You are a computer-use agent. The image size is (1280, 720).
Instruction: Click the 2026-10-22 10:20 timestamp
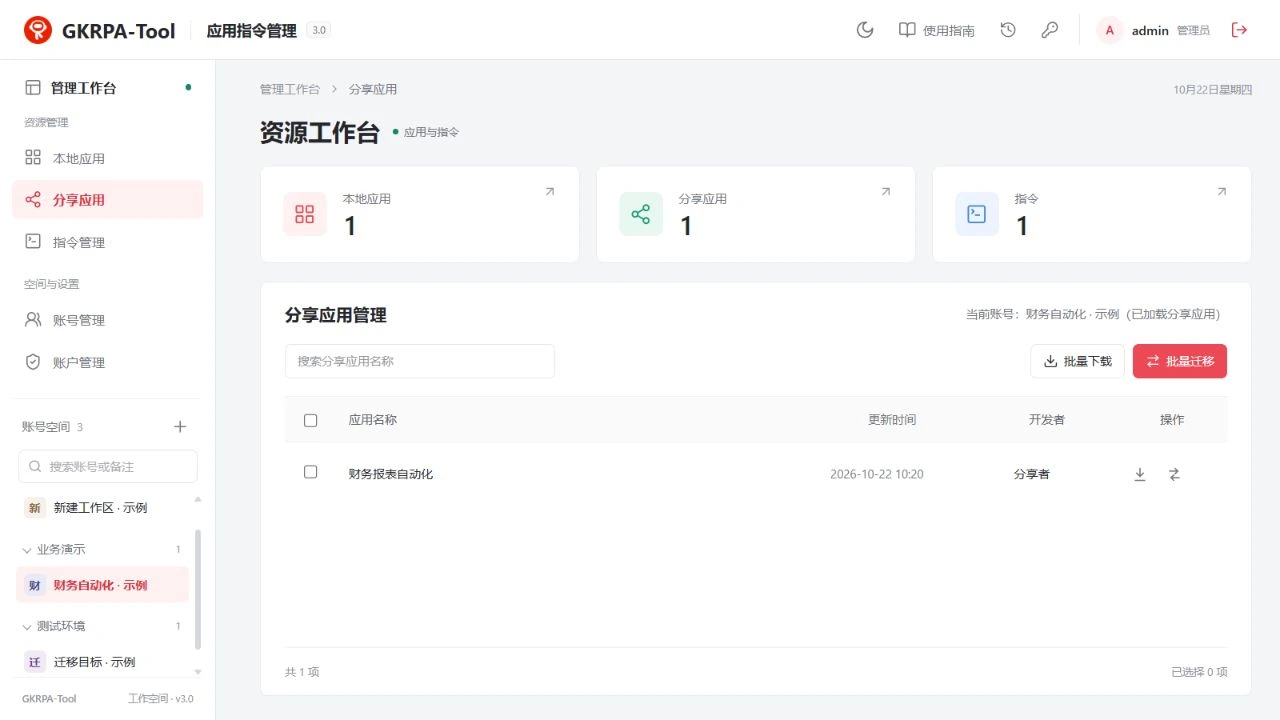click(x=877, y=474)
